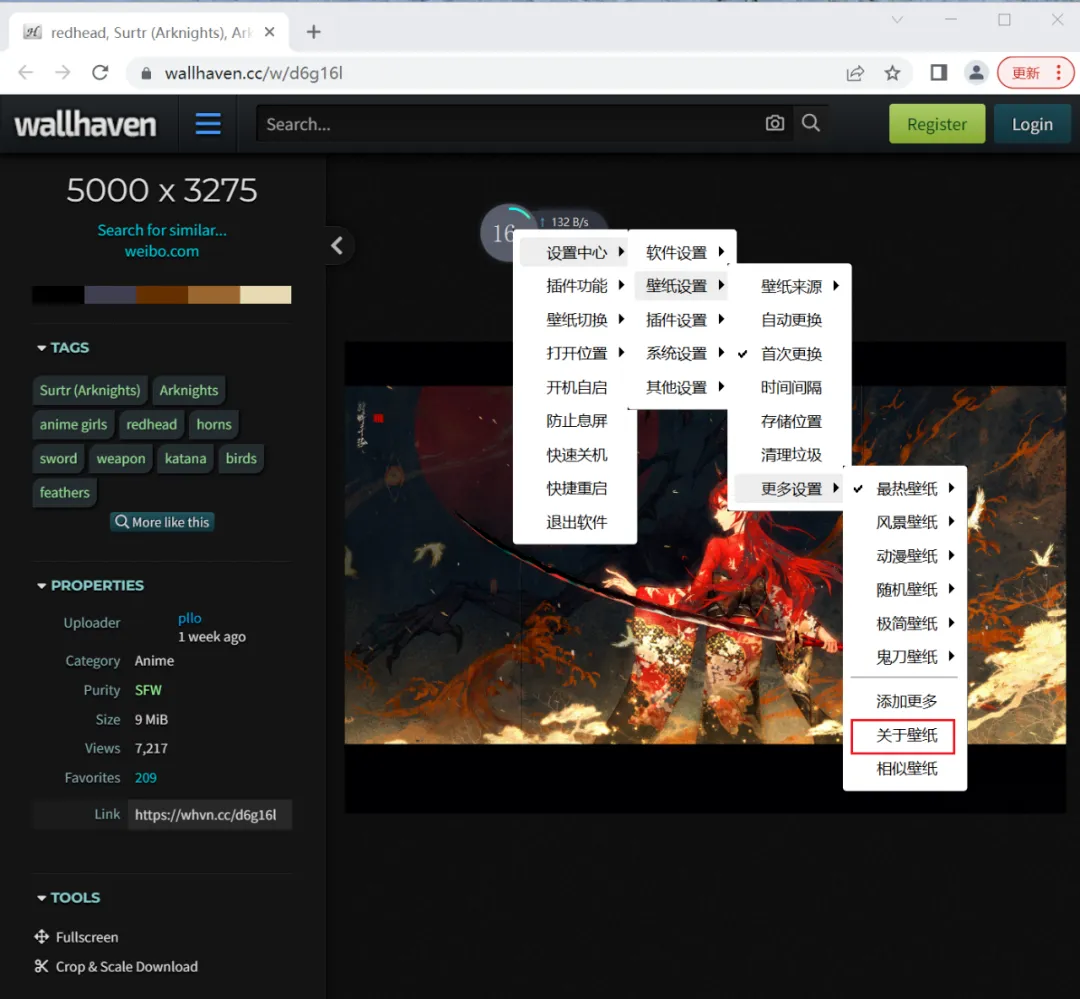Click the share page icon
The width and height of the screenshot is (1080, 999).
pos(855,73)
